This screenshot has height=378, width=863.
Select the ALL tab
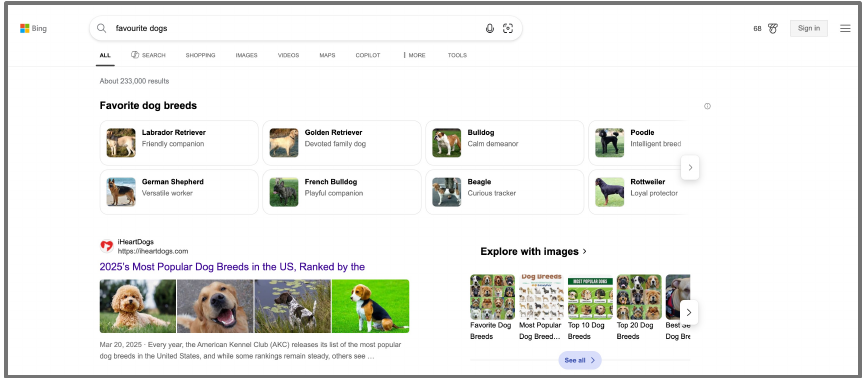pyautogui.click(x=105, y=56)
